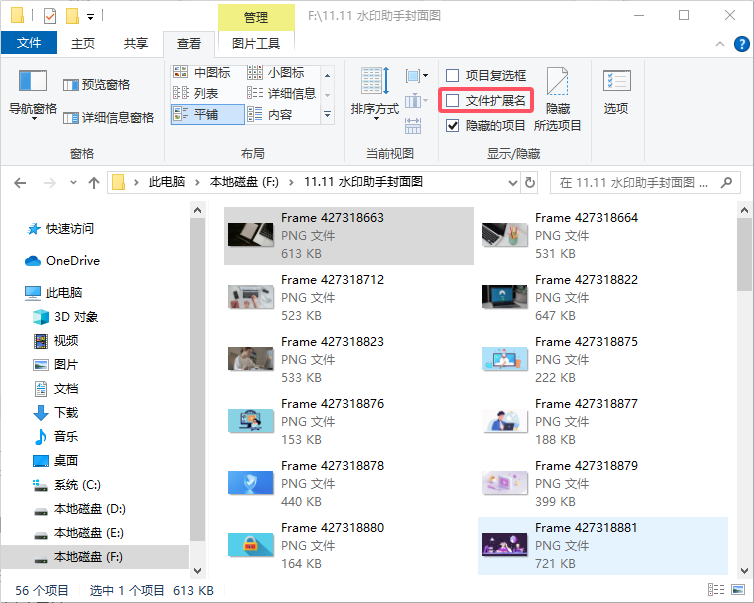Image resolution: width=754 pixels, height=603 pixels.
Task: Select file Frame 427318663
Action: 349,236
